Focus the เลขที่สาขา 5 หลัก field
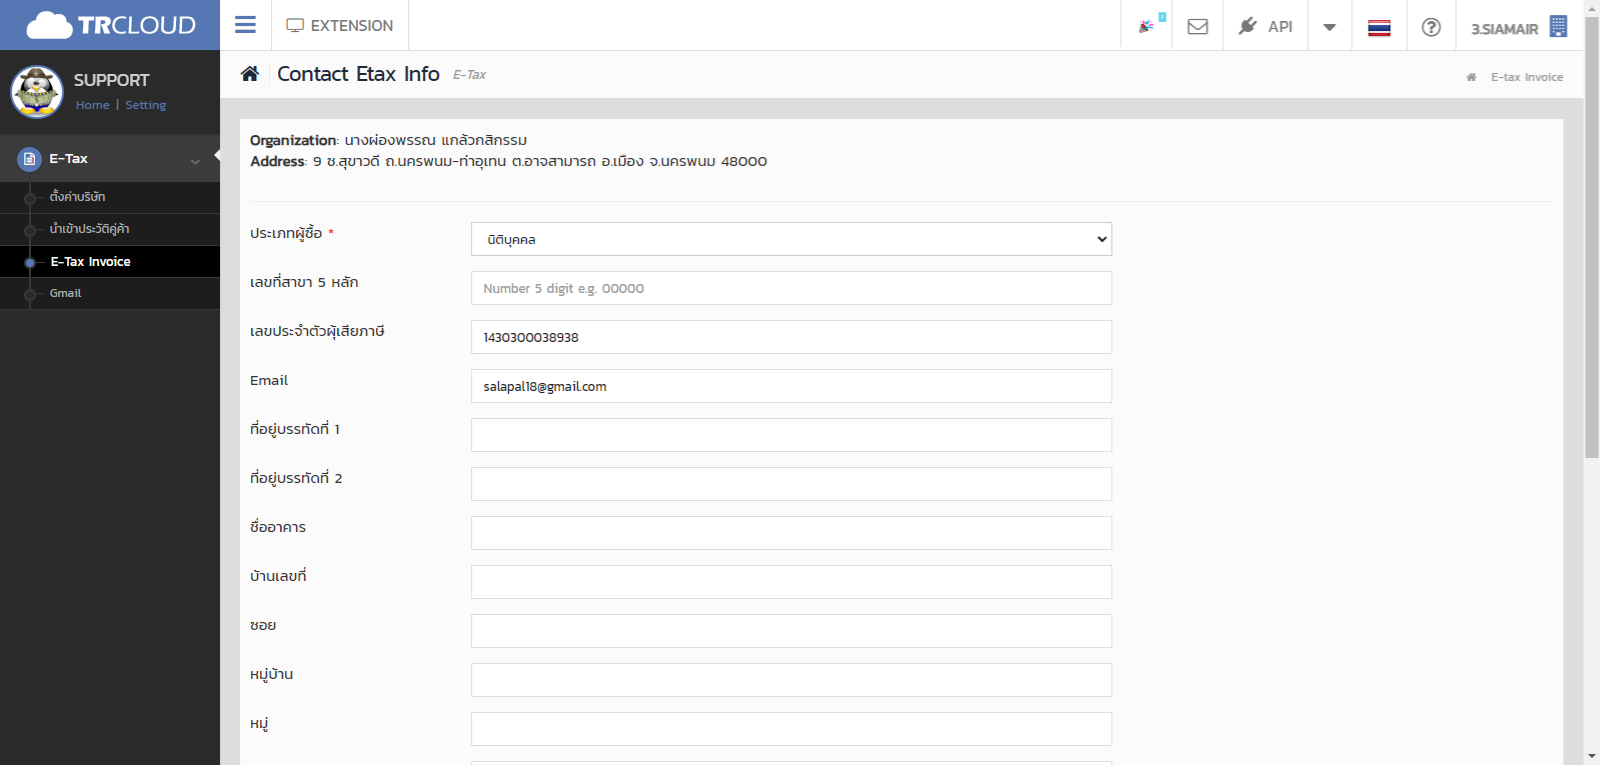Screen dimensions: 1600x765 791,288
